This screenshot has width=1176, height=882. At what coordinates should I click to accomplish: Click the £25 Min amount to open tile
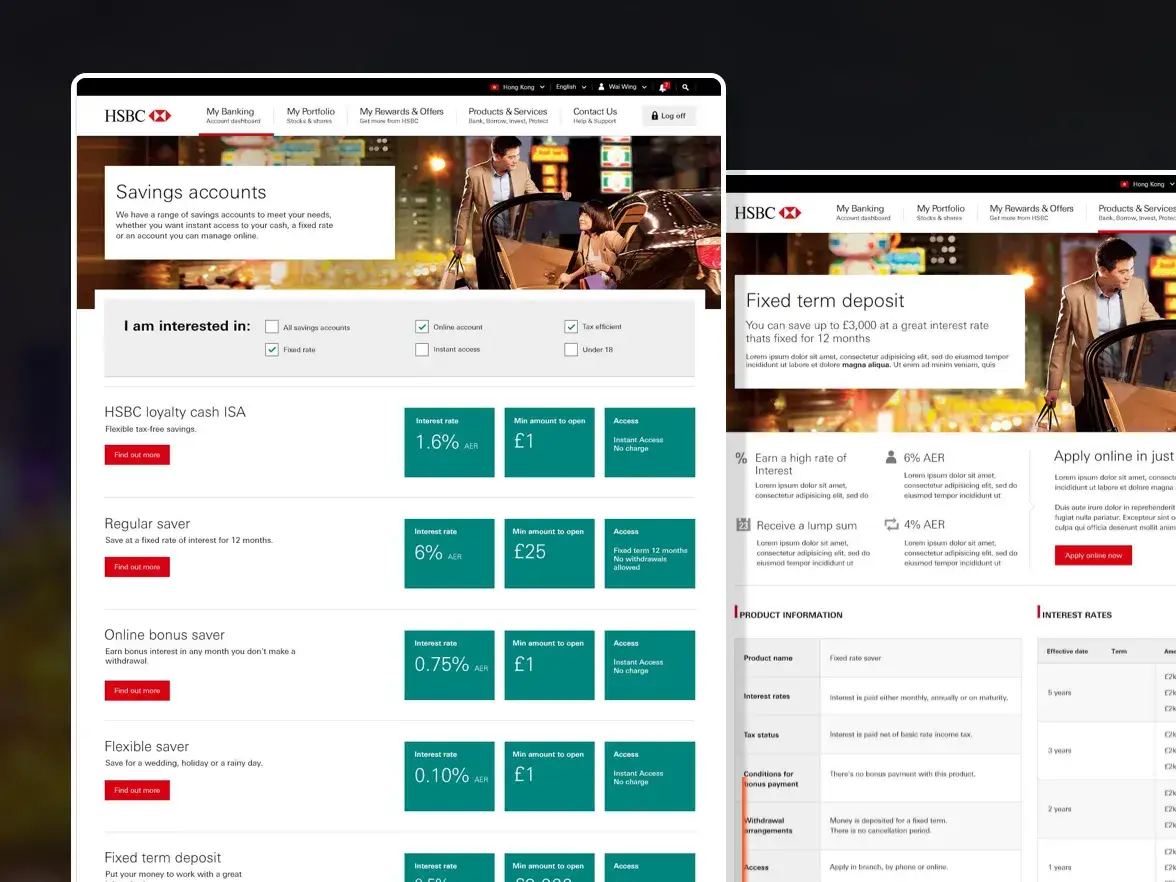coord(549,554)
